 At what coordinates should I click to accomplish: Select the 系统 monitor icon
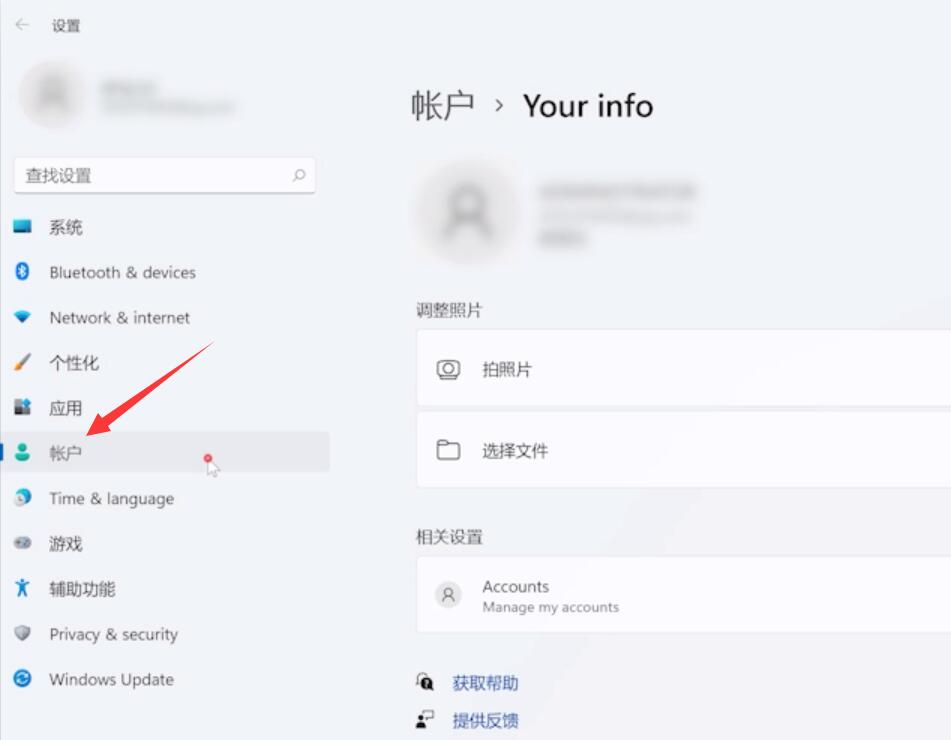[x=22, y=227]
